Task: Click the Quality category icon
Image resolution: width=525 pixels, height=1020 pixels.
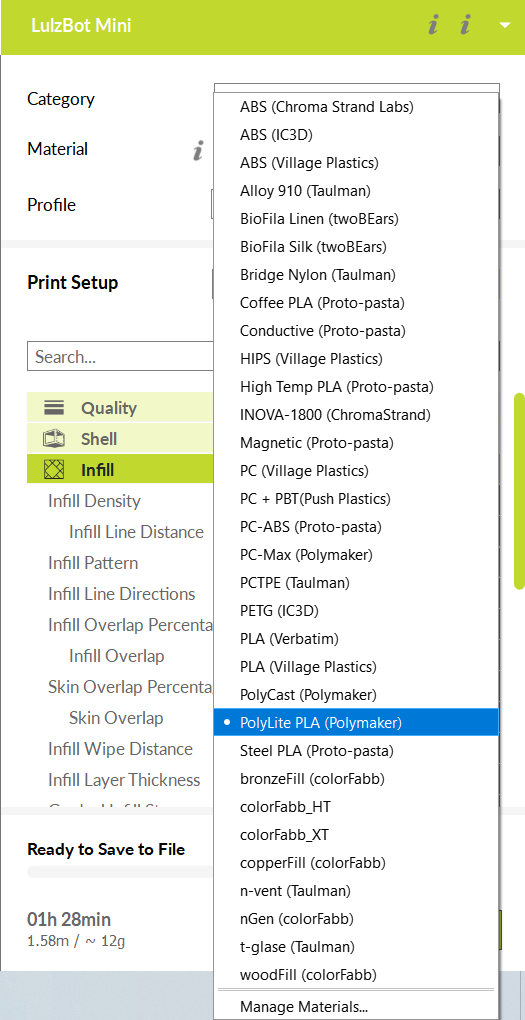Action: [x=53, y=408]
